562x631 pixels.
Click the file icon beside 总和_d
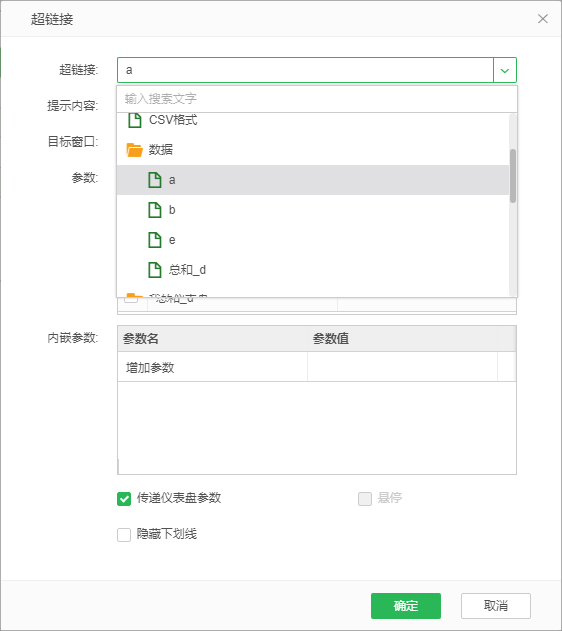[155, 270]
